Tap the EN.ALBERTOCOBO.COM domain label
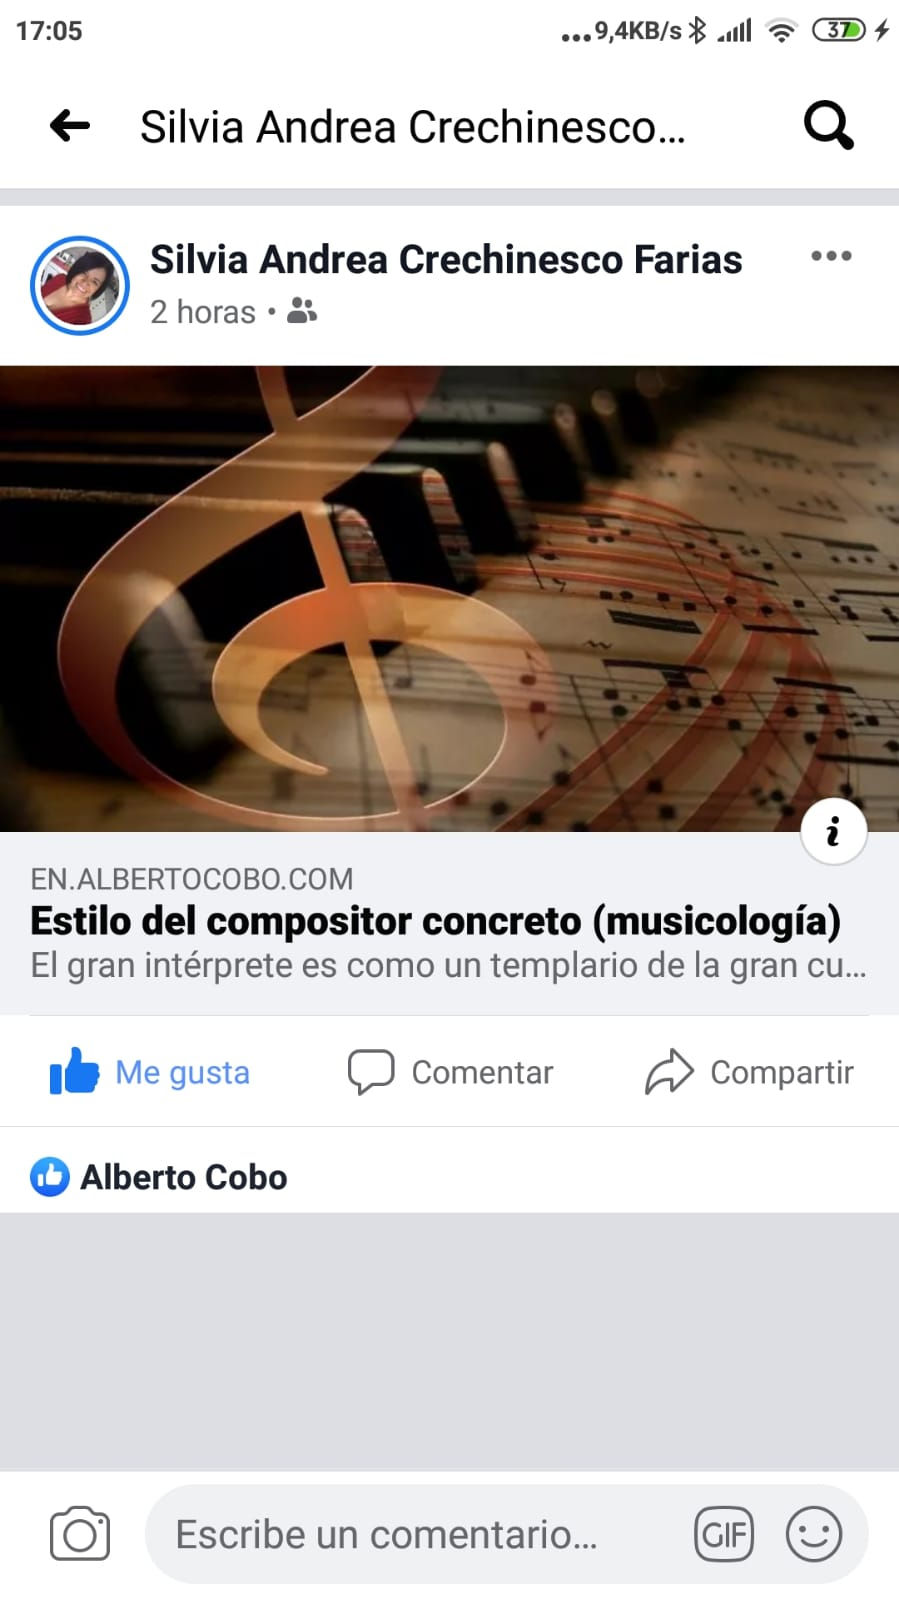The height and width of the screenshot is (1599, 899). click(x=192, y=879)
